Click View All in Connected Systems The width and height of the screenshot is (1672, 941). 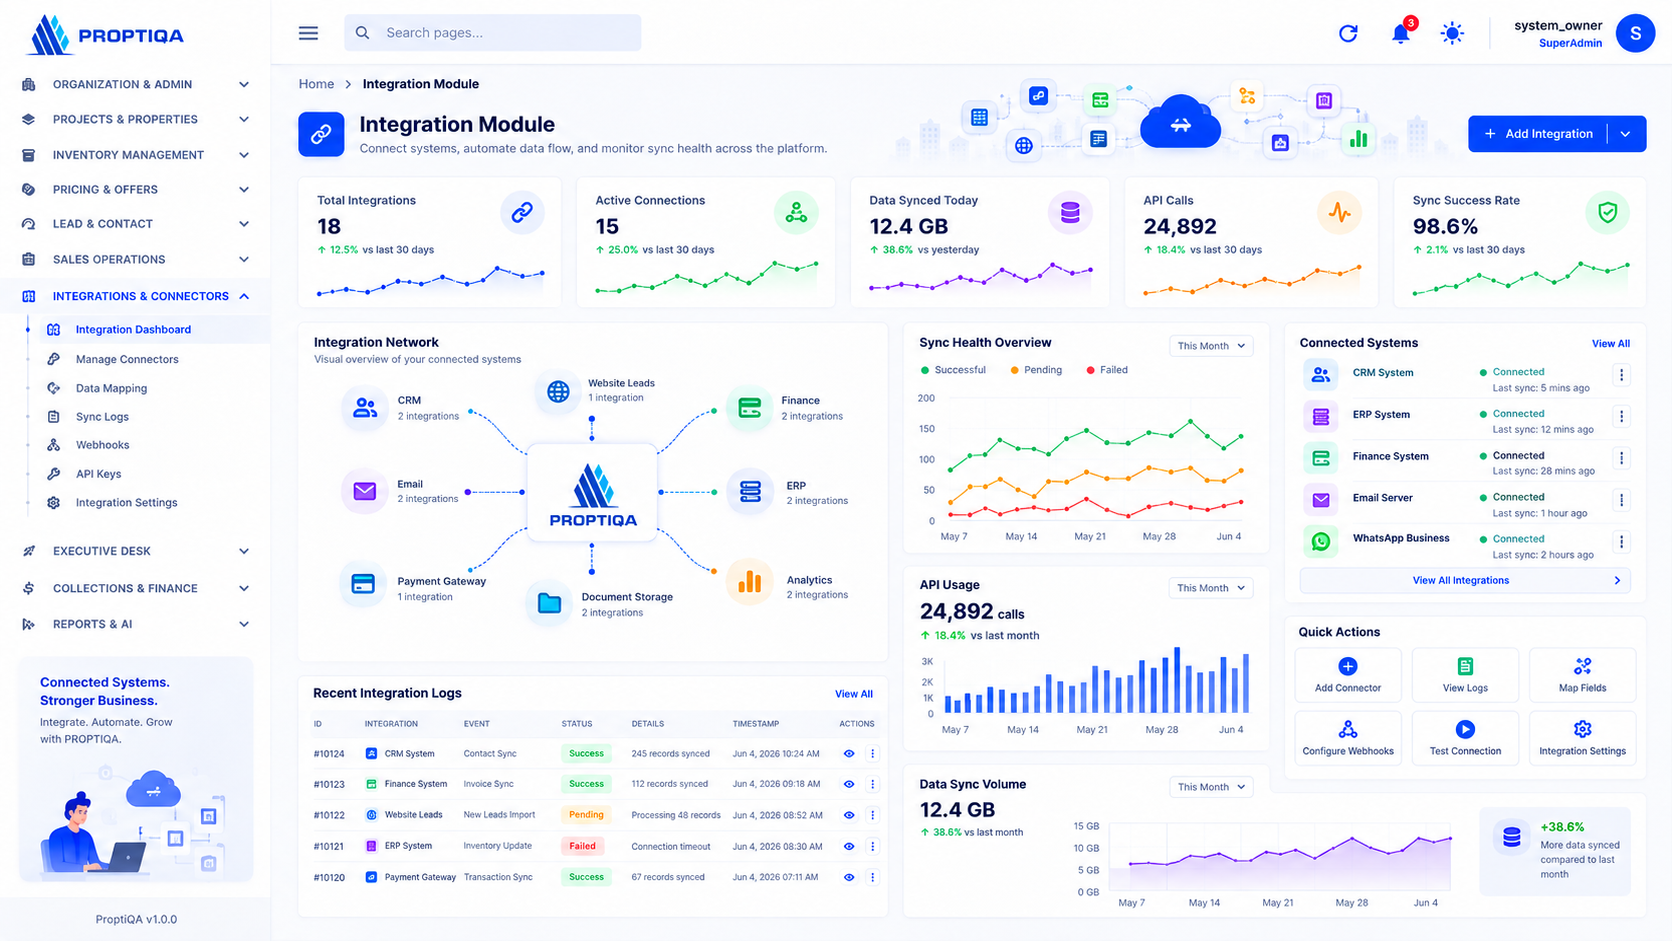[x=1610, y=343]
